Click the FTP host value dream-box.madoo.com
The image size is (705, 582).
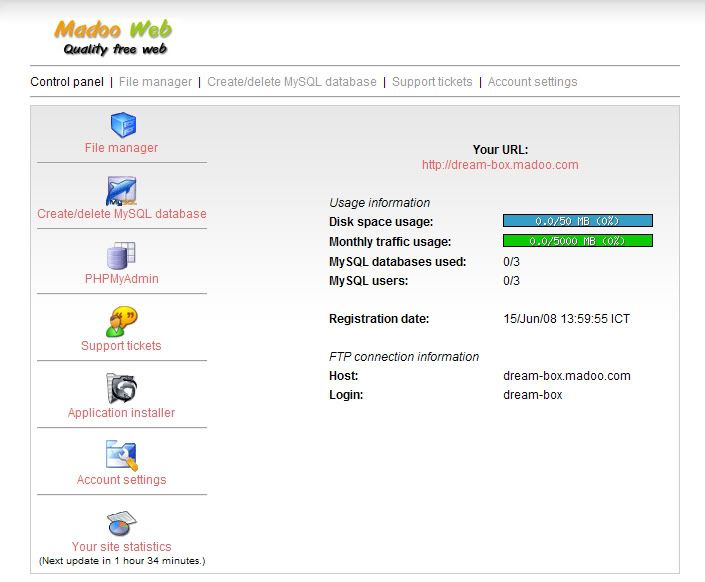[567, 376]
